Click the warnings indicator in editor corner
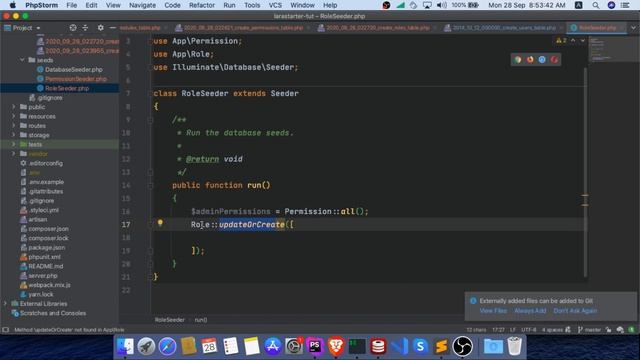 [561, 40]
